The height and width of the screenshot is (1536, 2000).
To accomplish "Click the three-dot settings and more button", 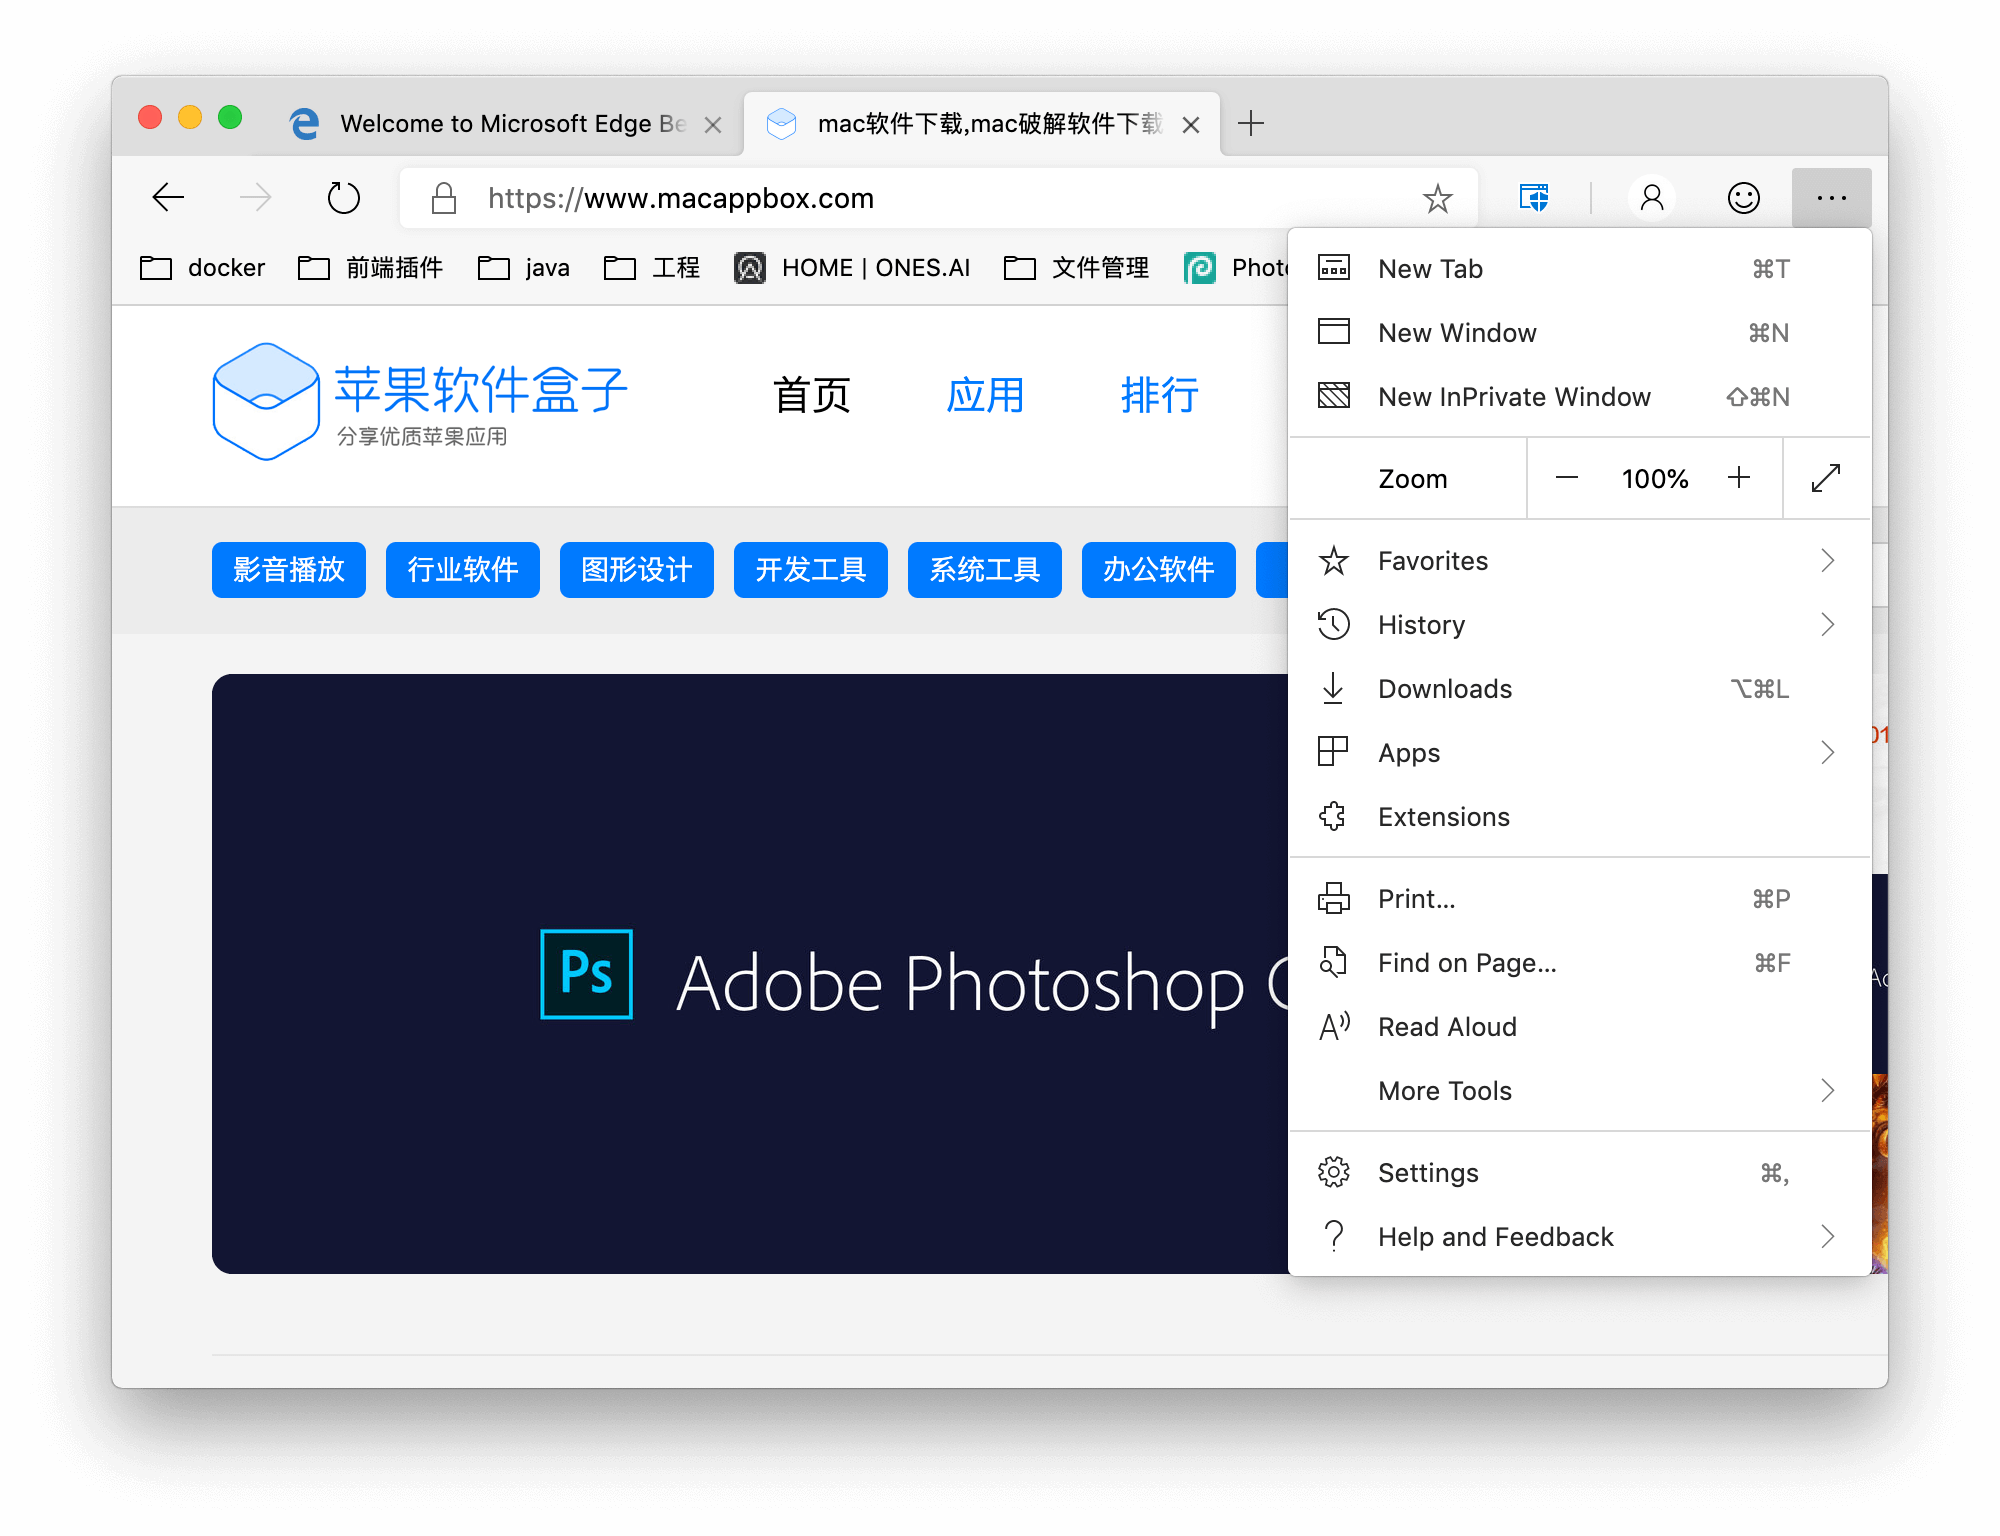I will (x=1831, y=198).
